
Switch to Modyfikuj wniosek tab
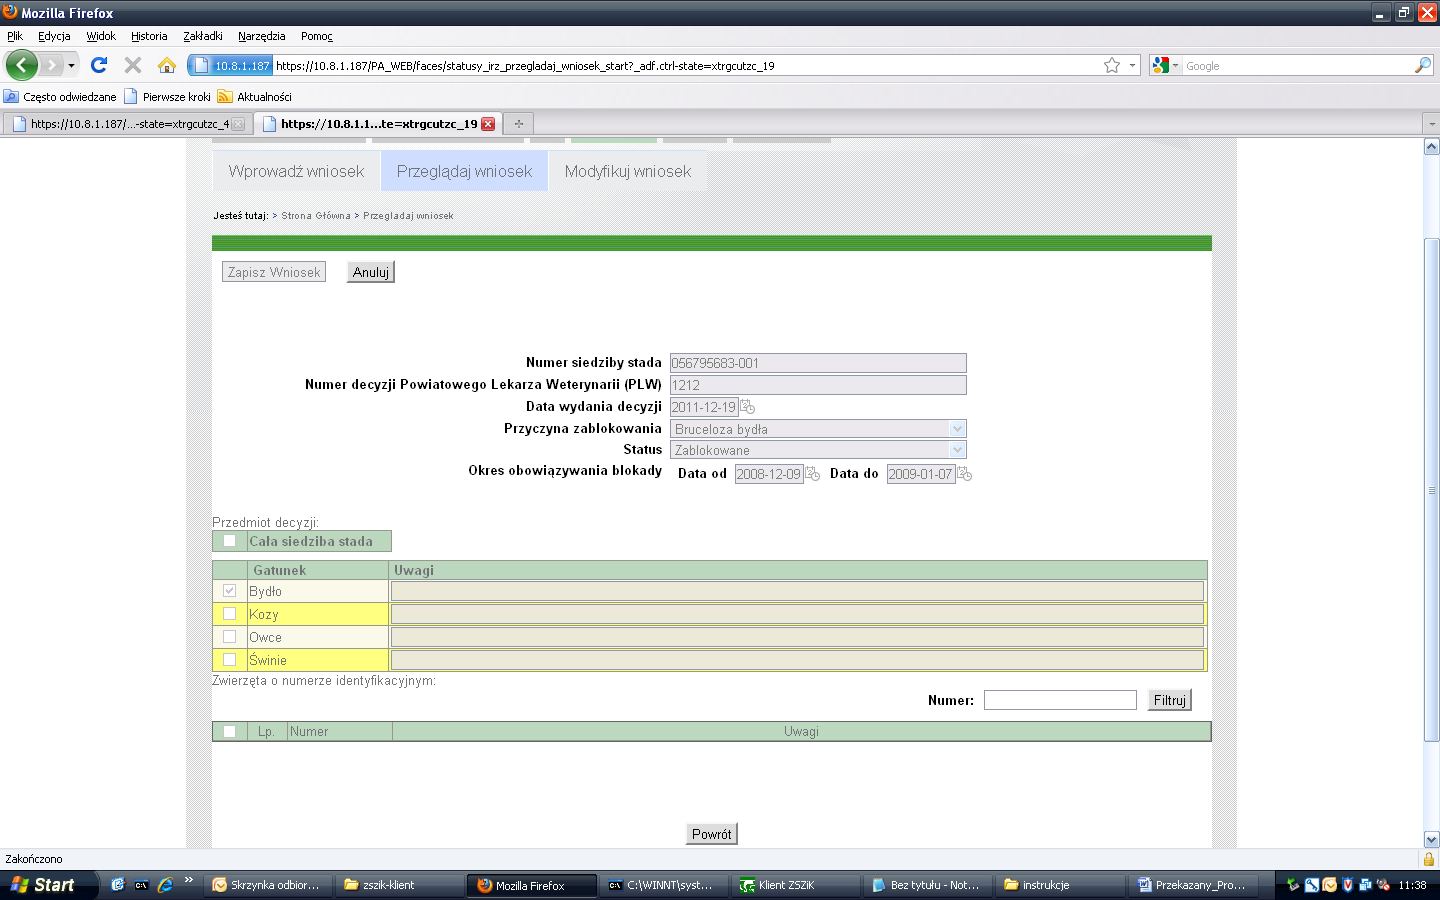click(628, 171)
